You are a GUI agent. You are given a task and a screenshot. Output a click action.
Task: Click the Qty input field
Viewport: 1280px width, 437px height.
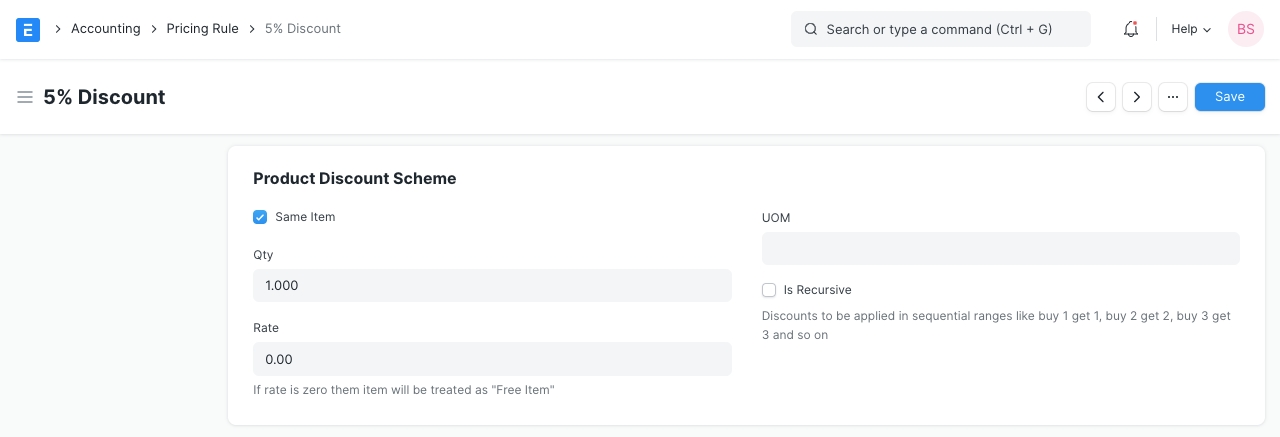492,286
